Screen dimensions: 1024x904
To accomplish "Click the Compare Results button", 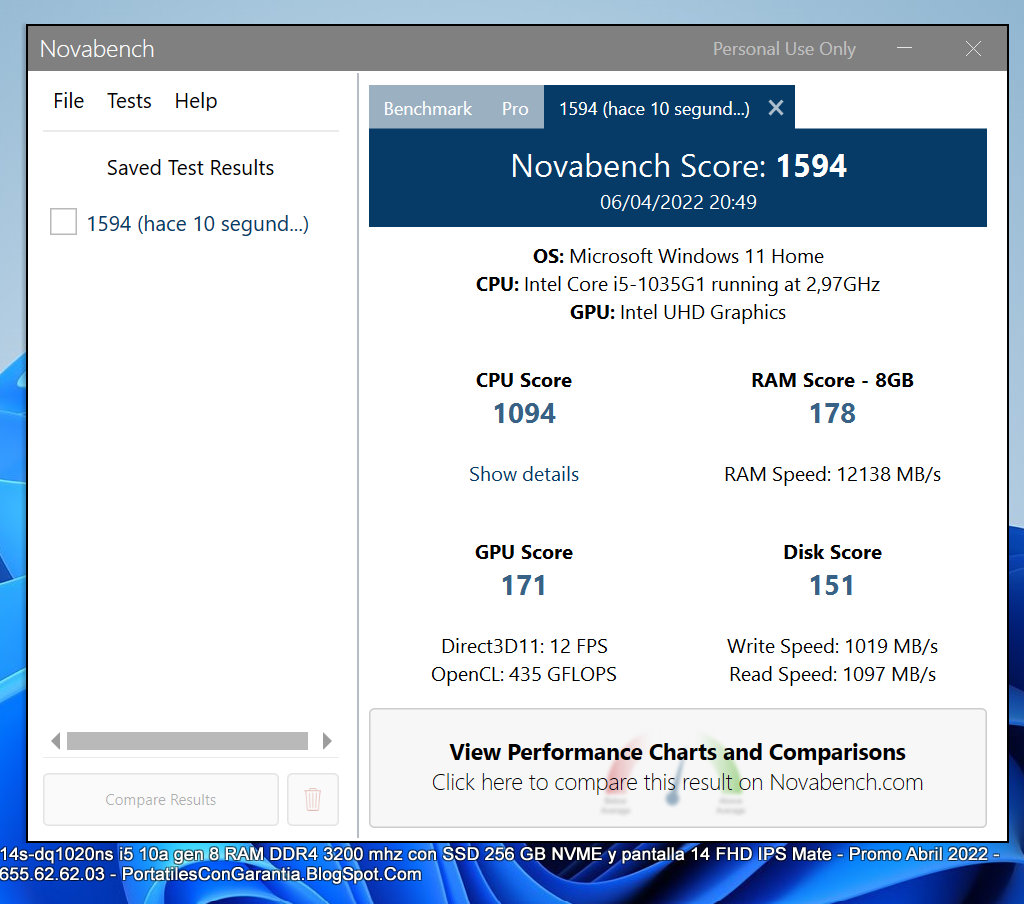I will pos(161,799).
